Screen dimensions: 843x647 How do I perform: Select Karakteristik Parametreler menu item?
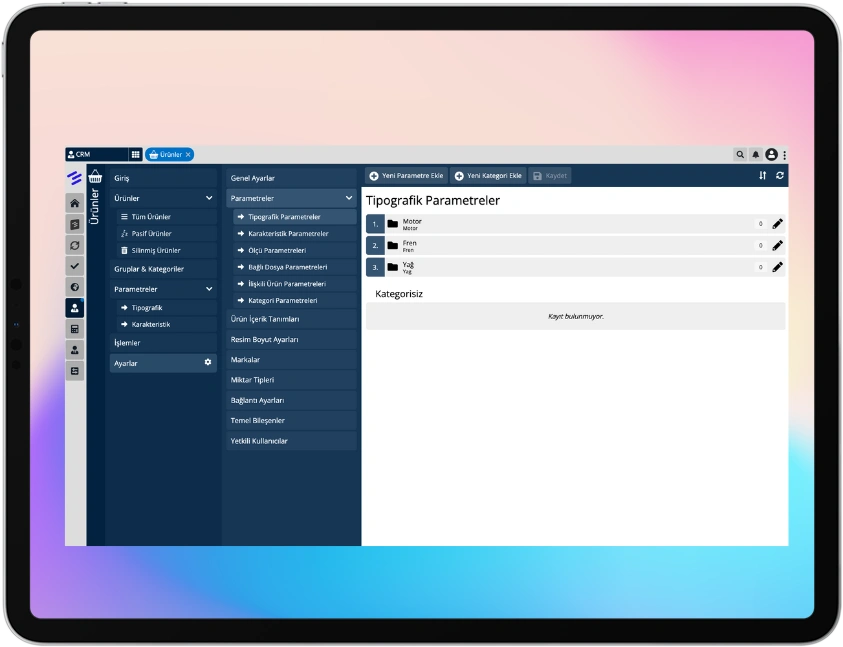click(x=288, y=233)
